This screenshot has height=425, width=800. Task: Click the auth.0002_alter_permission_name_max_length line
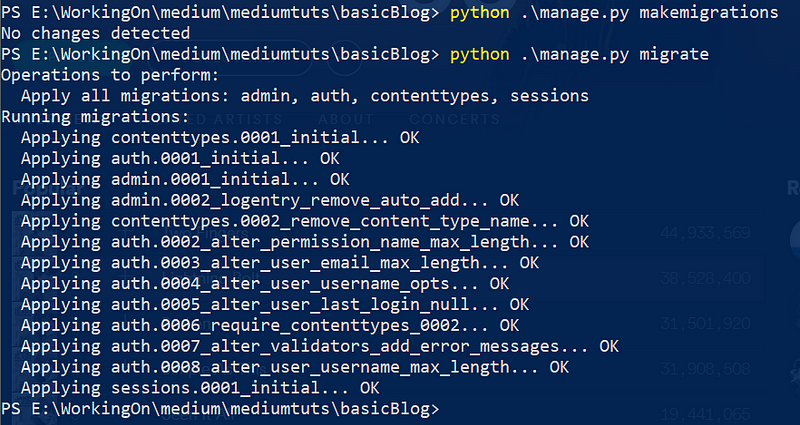pyautogui.click(x=305, y=242)
